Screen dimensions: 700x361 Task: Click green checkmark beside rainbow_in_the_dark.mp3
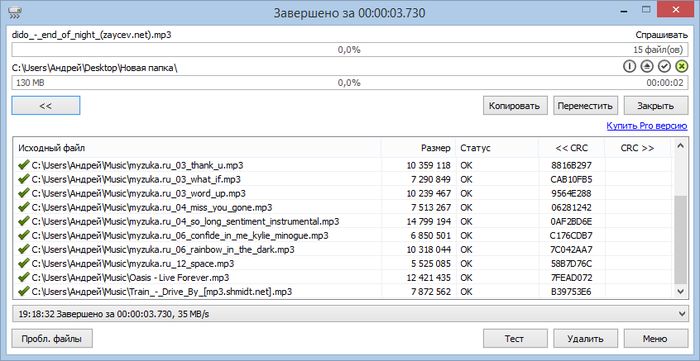23,249
